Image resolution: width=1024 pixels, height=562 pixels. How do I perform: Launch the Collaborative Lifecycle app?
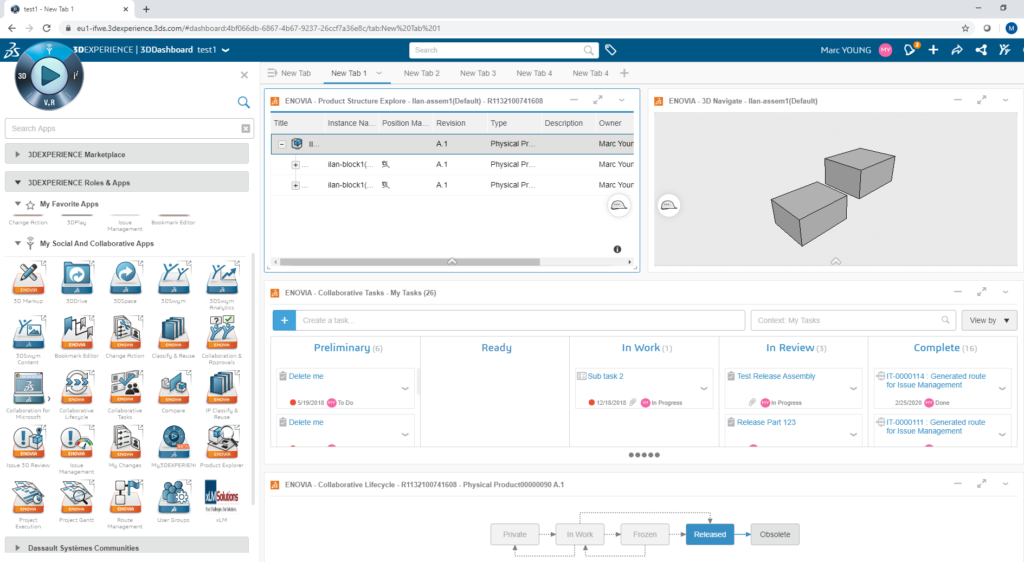[76, 388]
